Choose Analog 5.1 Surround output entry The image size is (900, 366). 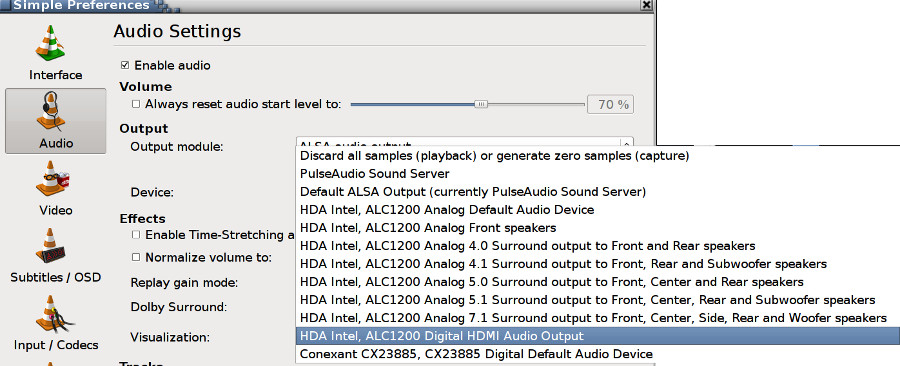598,300
